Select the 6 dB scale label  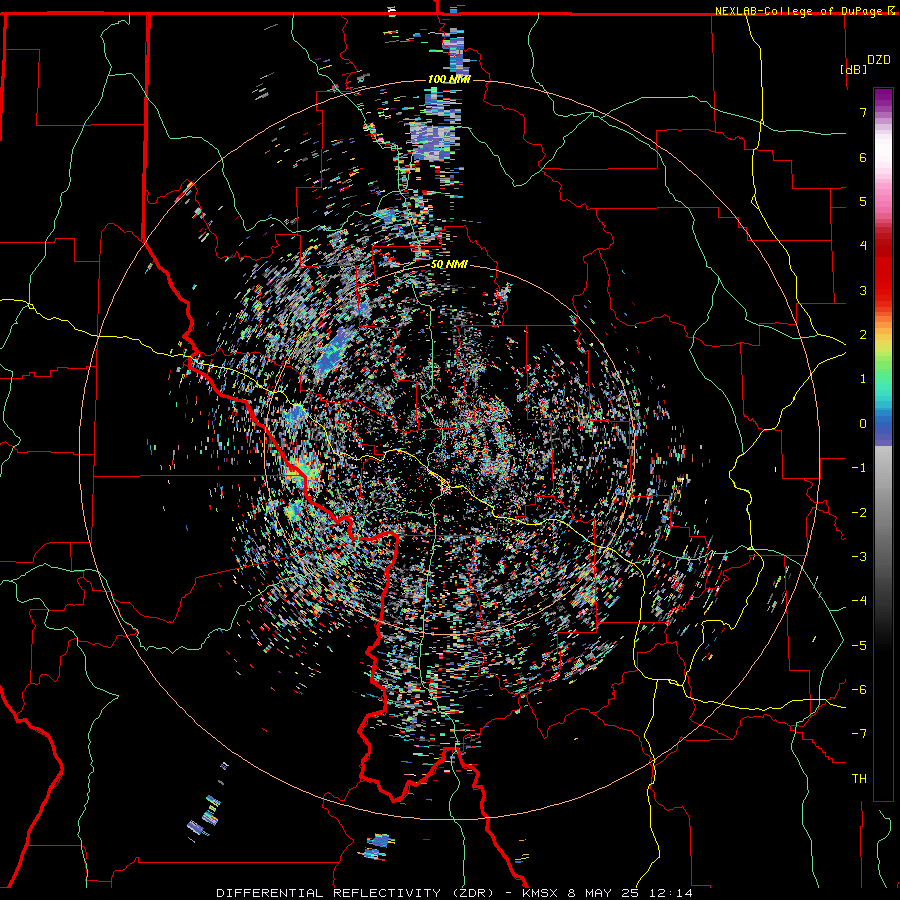point(863,157)
